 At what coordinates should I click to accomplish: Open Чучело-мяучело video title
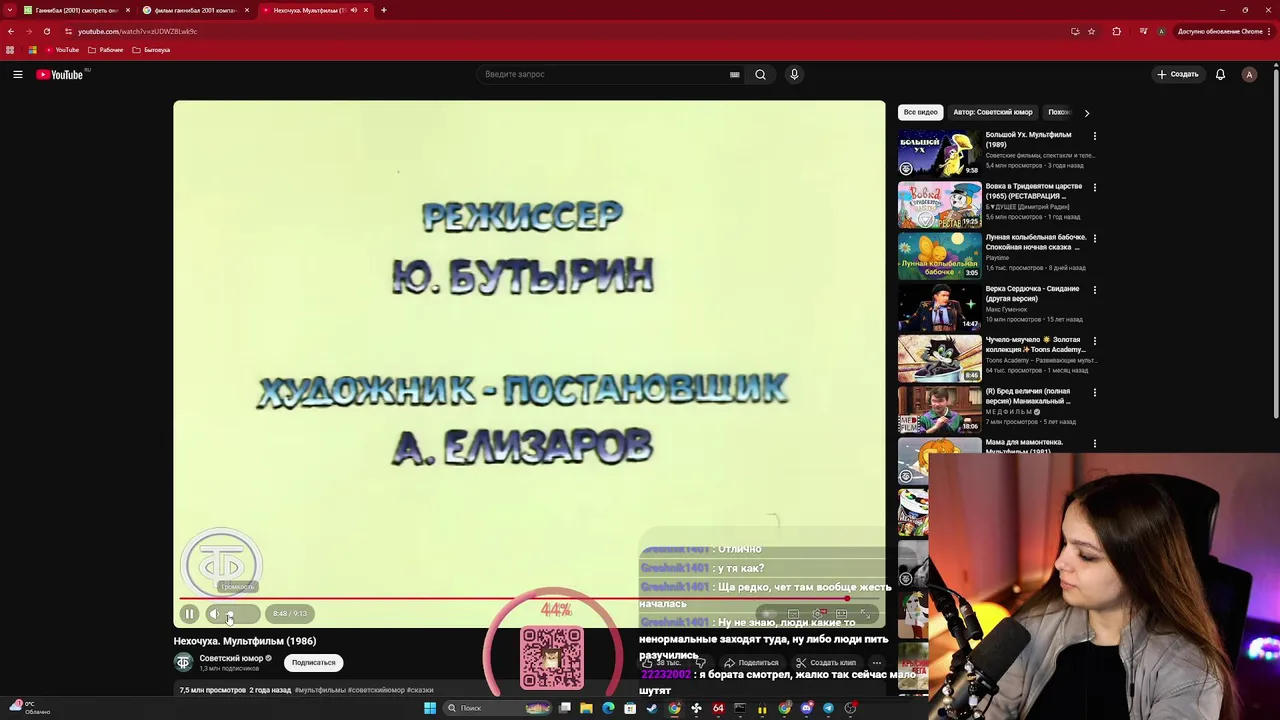[1035, 344]
